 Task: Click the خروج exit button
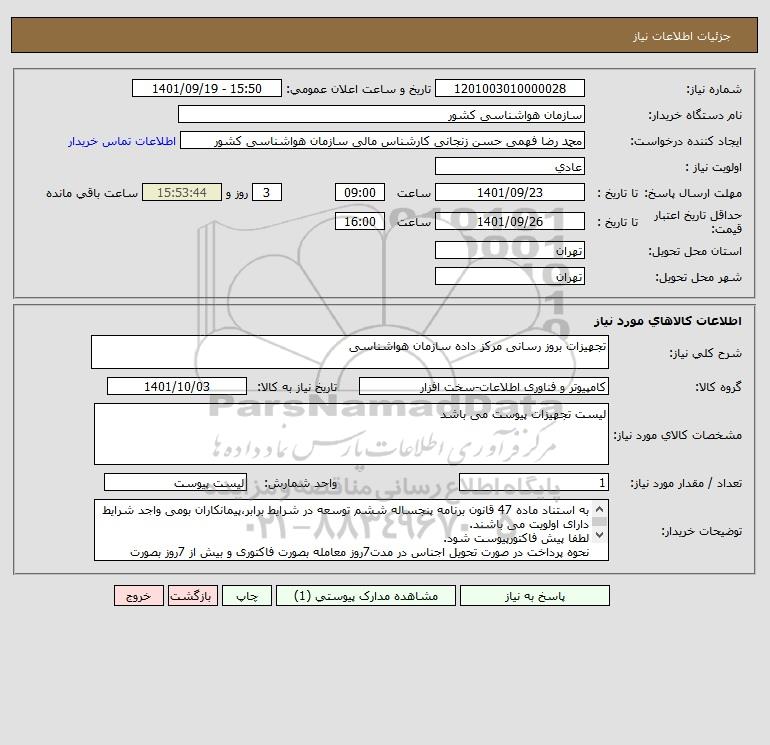click(138, 596)
